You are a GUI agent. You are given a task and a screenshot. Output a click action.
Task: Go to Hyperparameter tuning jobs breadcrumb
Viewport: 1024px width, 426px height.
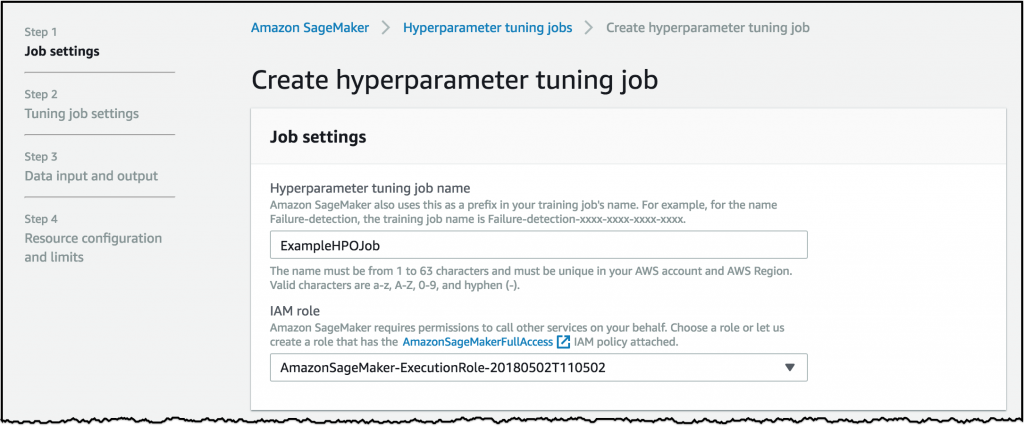[487, 28]
